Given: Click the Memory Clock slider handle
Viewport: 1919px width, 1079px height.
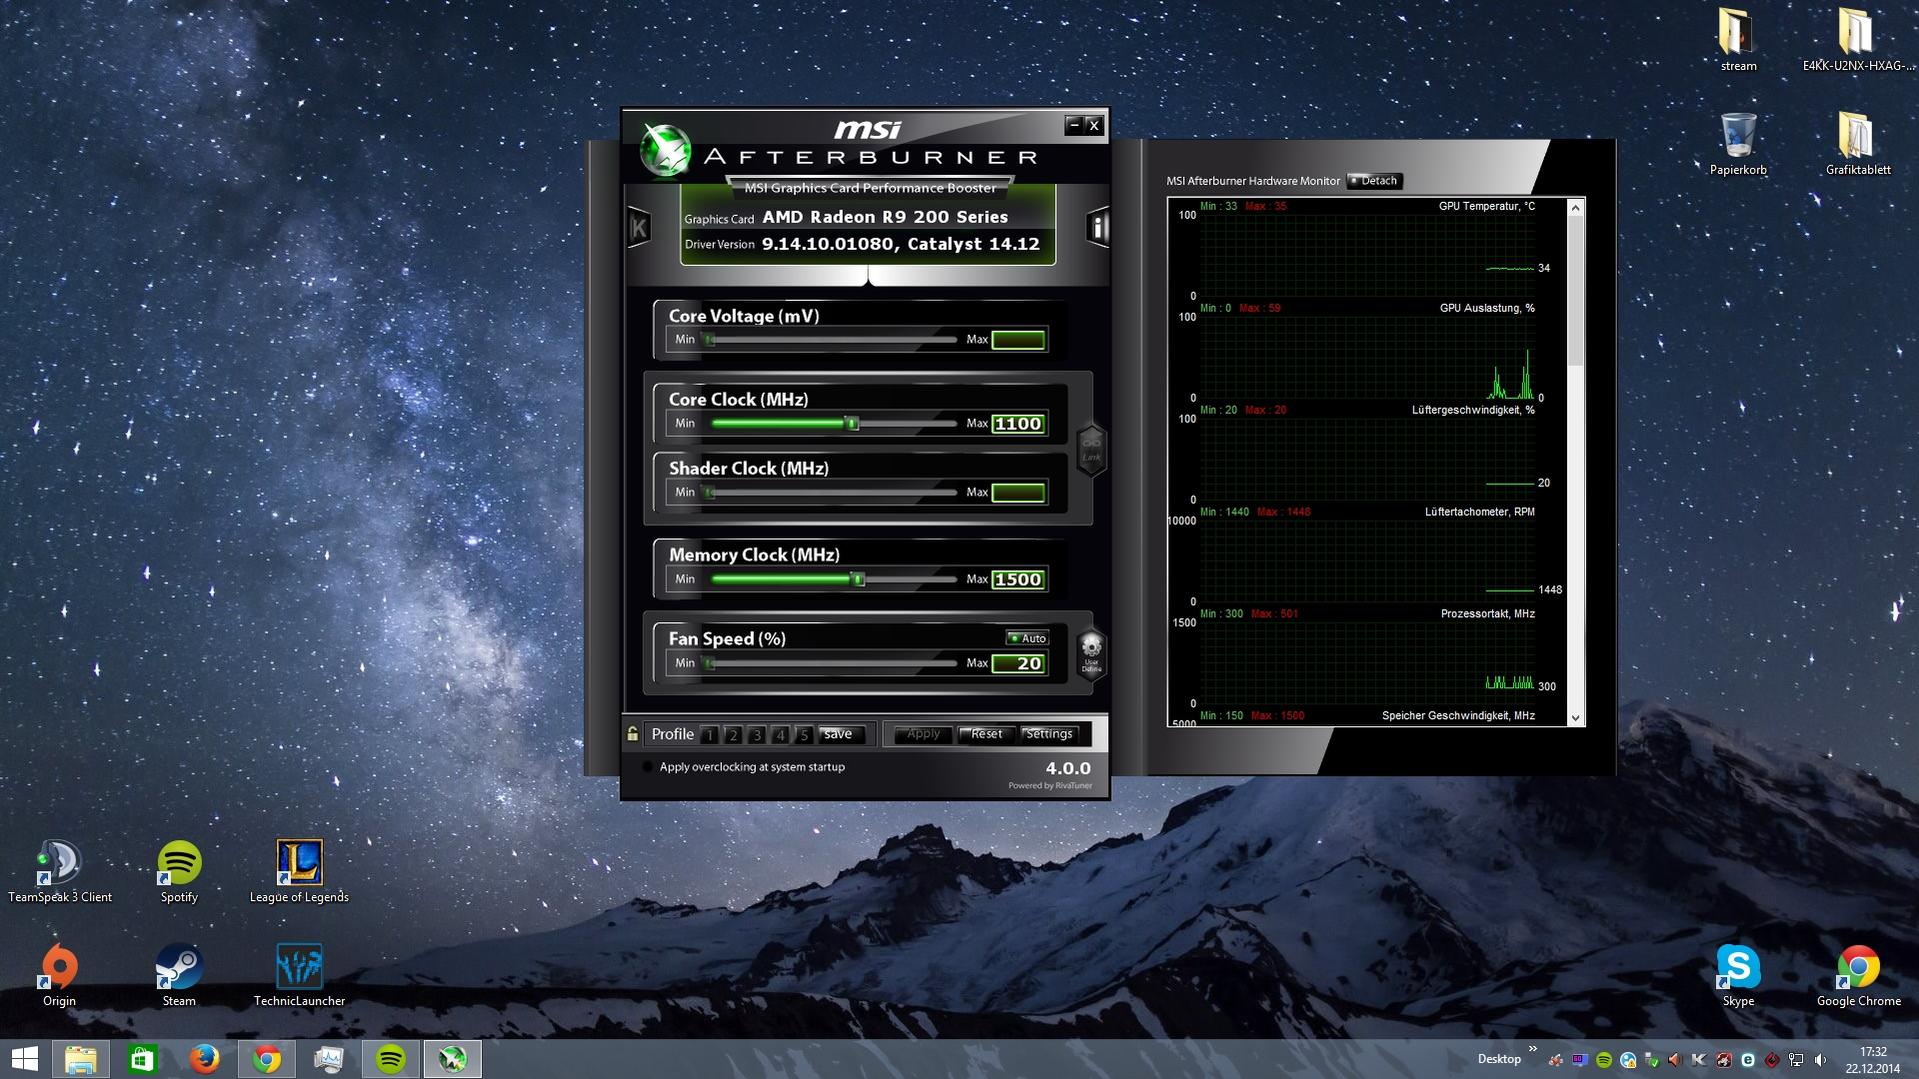Looking at the screenshot, I should (x=857, y=580).
